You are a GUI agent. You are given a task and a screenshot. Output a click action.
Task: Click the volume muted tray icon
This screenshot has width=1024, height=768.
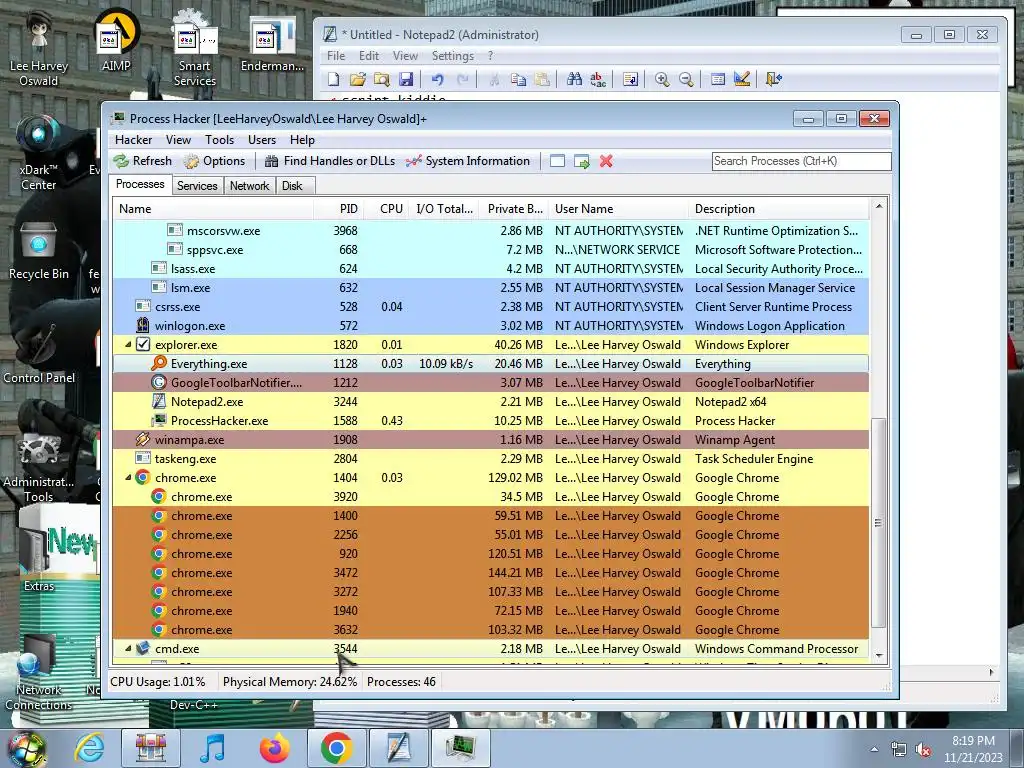(923, 750)
